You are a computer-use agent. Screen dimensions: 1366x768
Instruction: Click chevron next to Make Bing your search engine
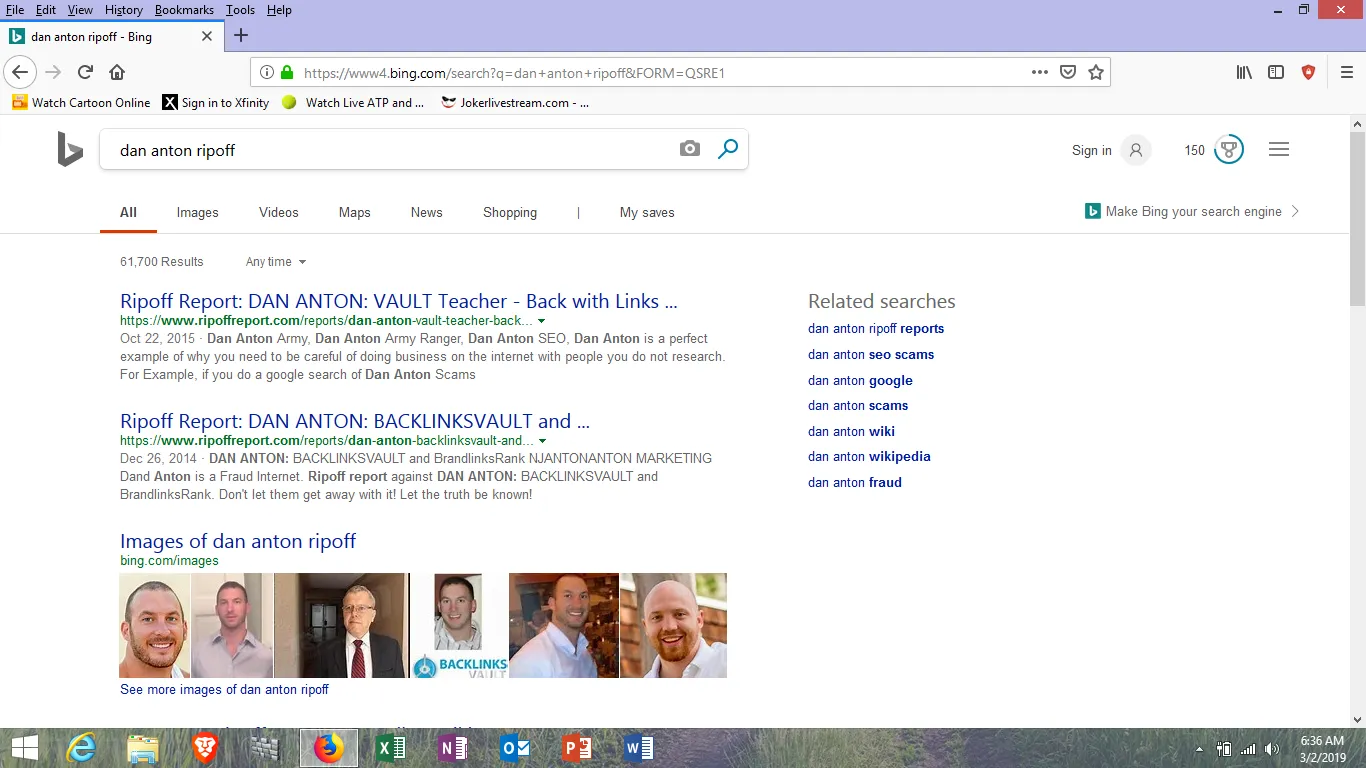[x=1295, y=212]
